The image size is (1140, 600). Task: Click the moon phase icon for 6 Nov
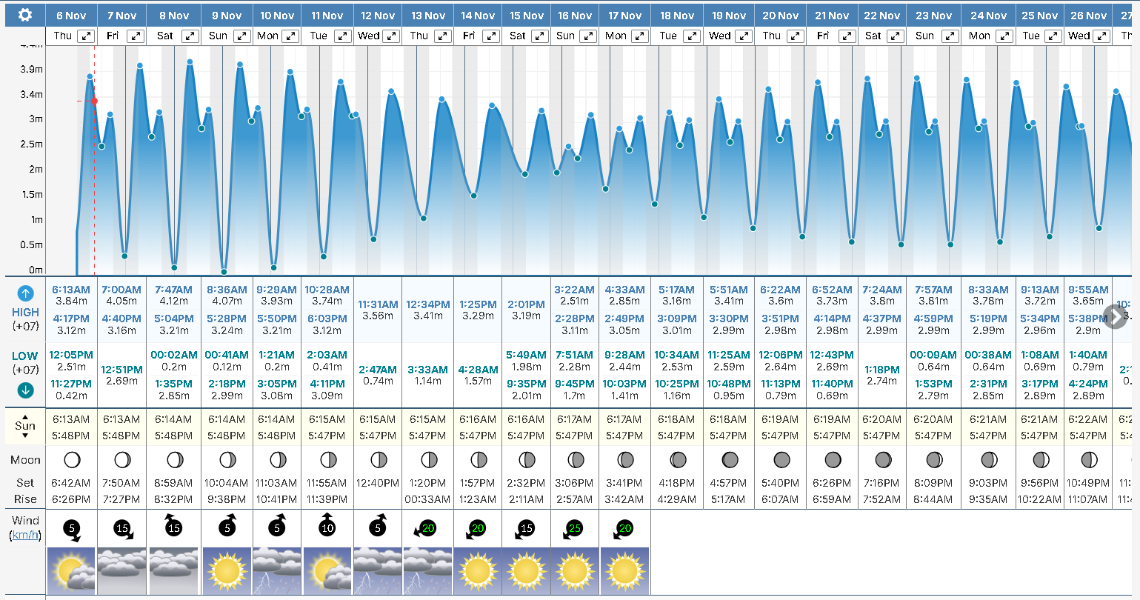point(71,460)
